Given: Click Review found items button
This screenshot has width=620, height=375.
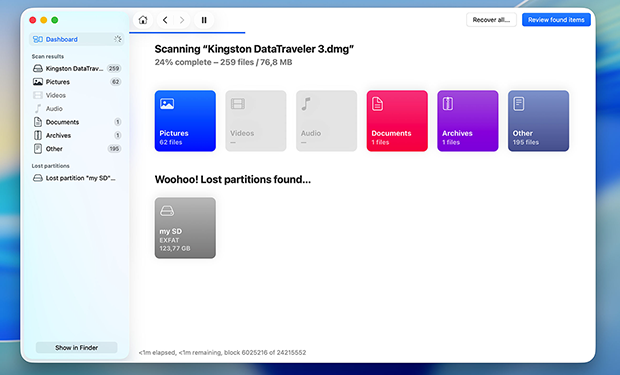Looking at the screenshot, I should (556, 20).
